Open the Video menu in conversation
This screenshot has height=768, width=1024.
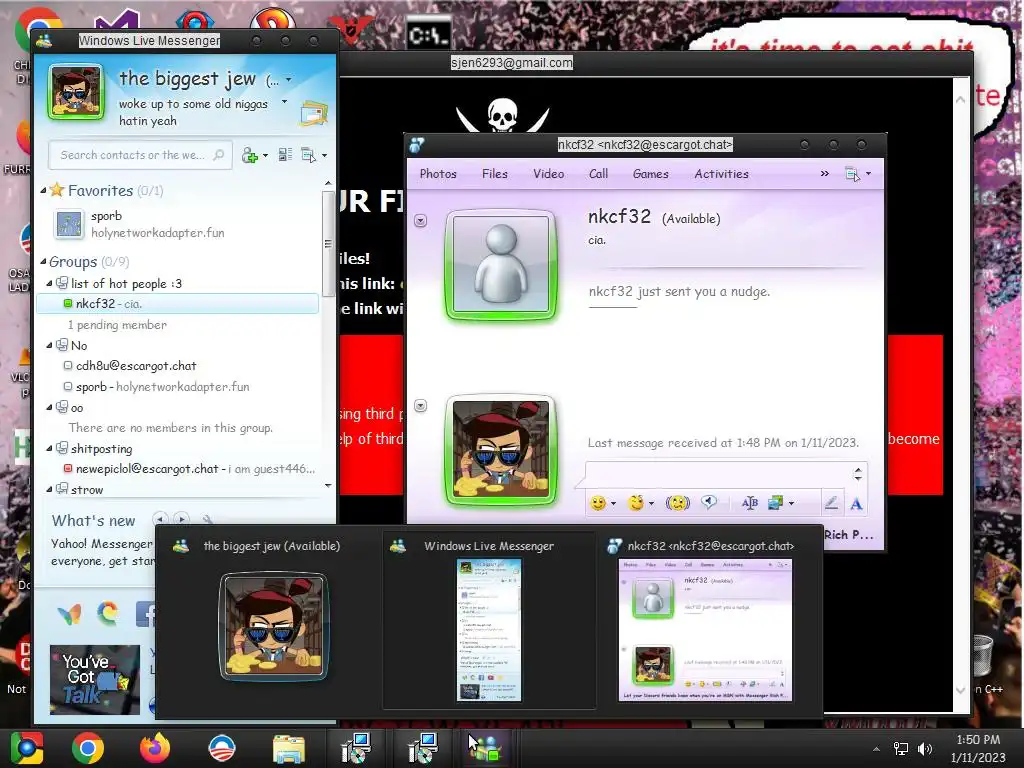pyautogui.click(x=549, y=174)
